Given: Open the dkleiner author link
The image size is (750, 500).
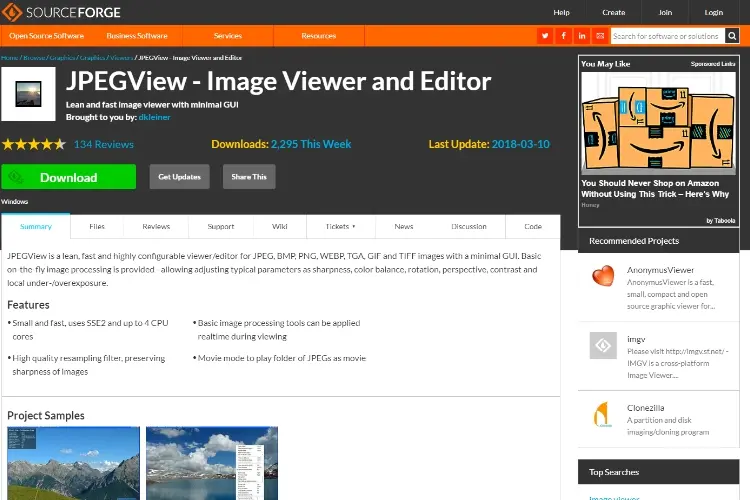Looking at the screenshot, I should (154, 117).
